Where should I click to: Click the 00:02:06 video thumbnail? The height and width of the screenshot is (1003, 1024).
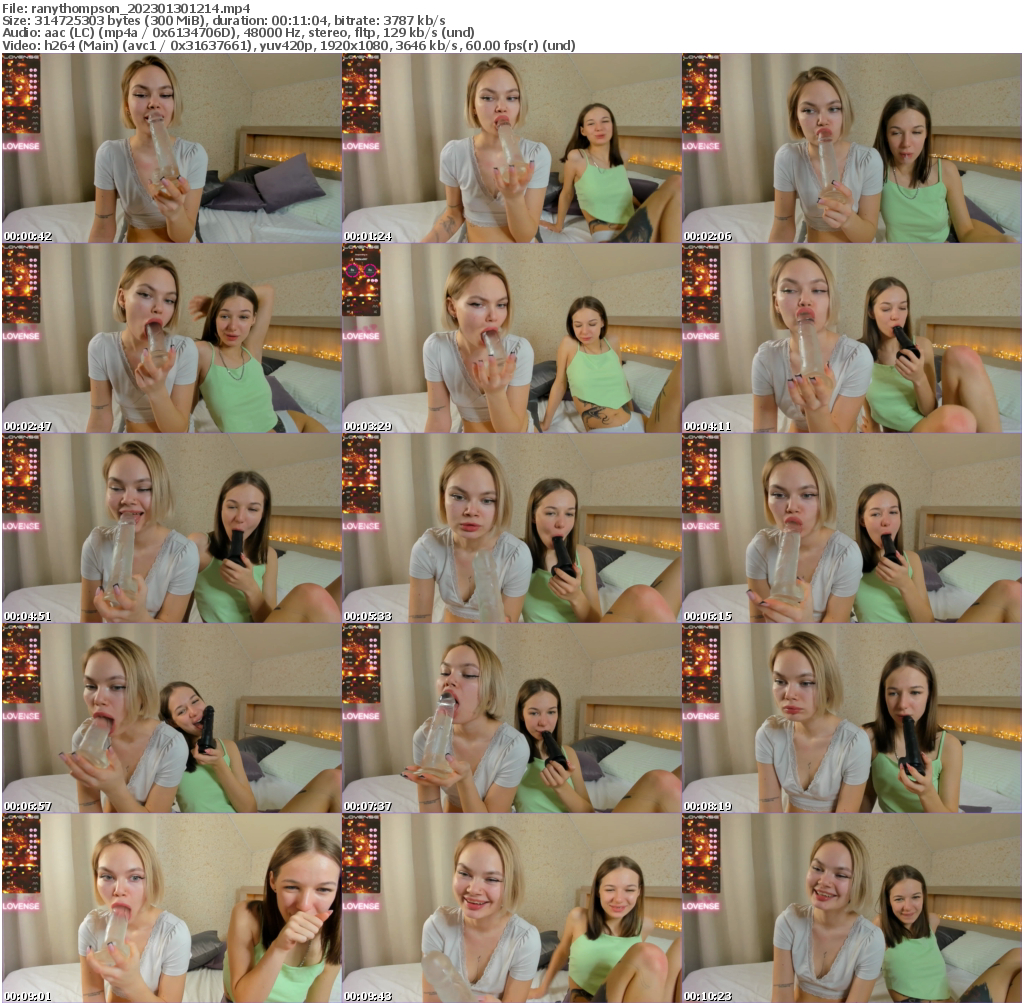[852, 150]
